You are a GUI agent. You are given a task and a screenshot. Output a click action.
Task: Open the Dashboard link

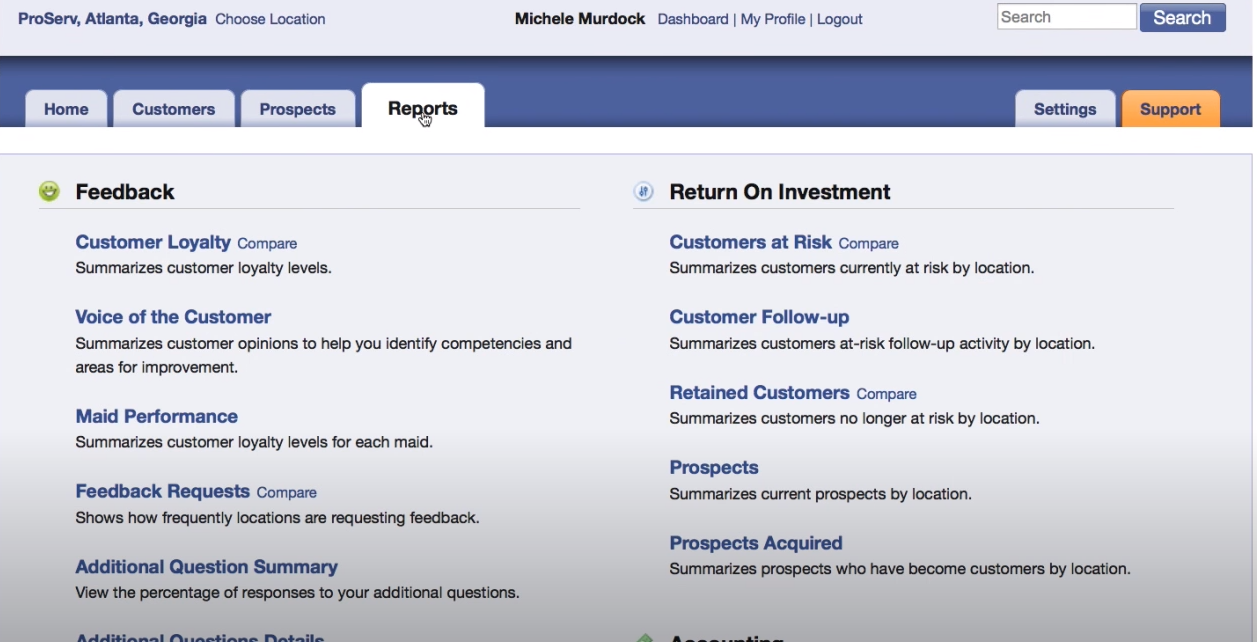pyautogui.click(x=692, y=19)
